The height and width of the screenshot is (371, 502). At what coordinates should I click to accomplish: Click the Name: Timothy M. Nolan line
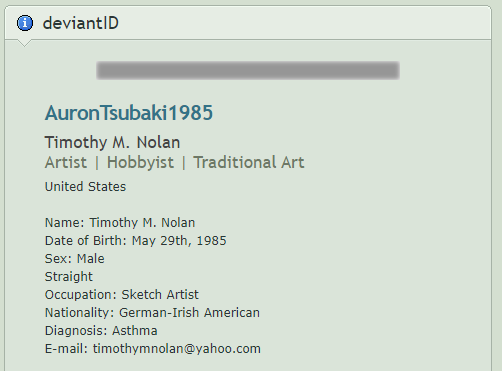120,223
